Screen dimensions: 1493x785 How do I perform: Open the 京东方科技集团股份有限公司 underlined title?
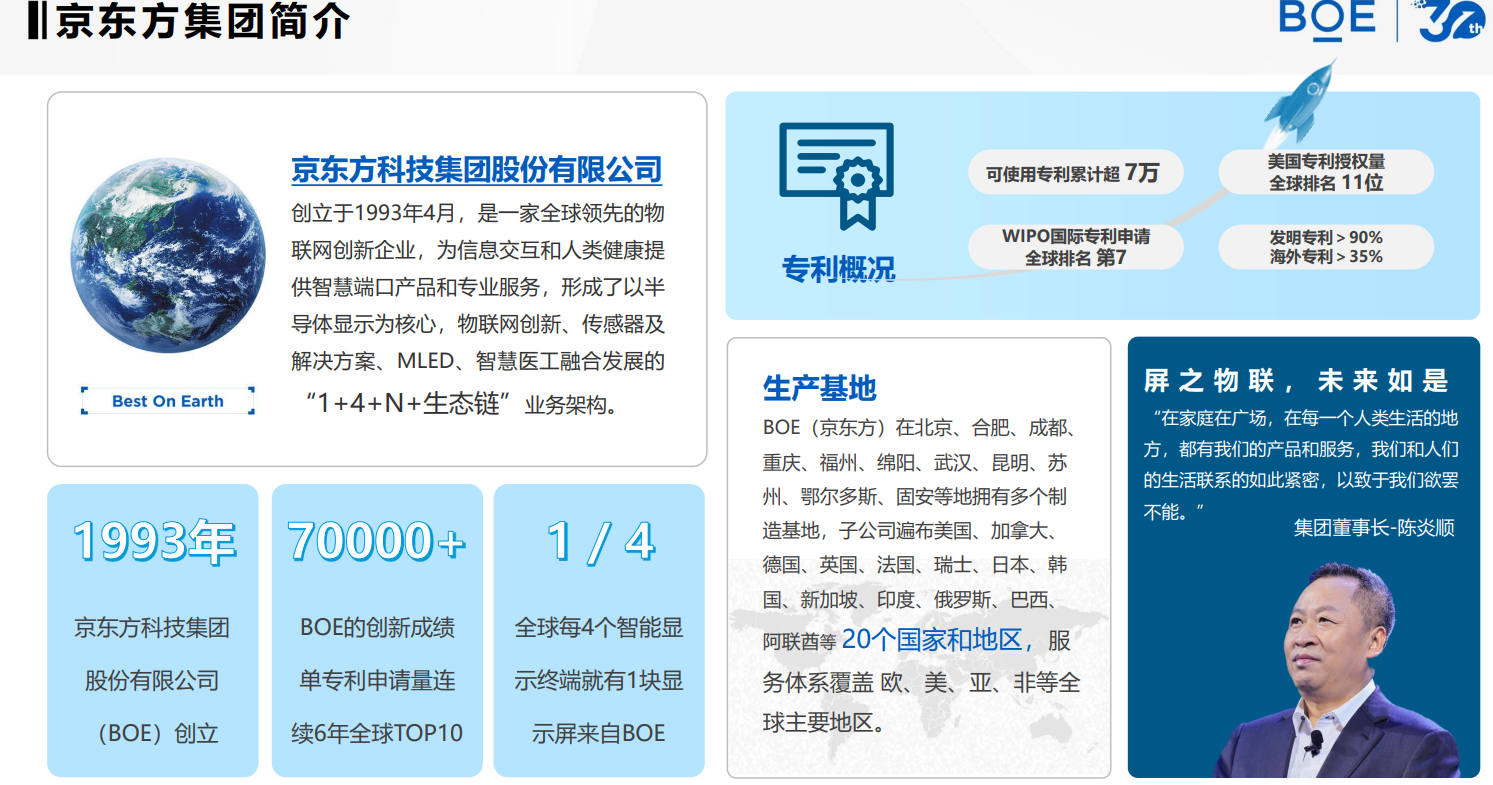tap(476, 169)
